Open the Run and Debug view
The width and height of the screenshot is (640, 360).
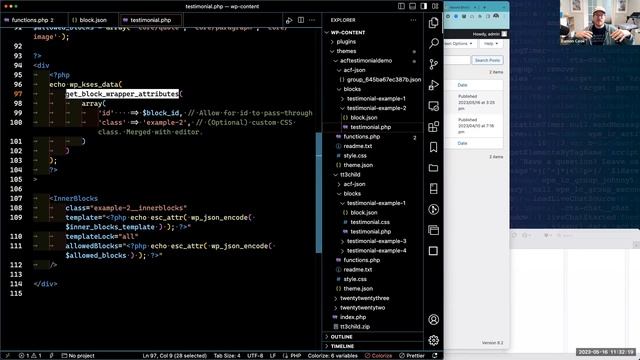click(433, 85)
